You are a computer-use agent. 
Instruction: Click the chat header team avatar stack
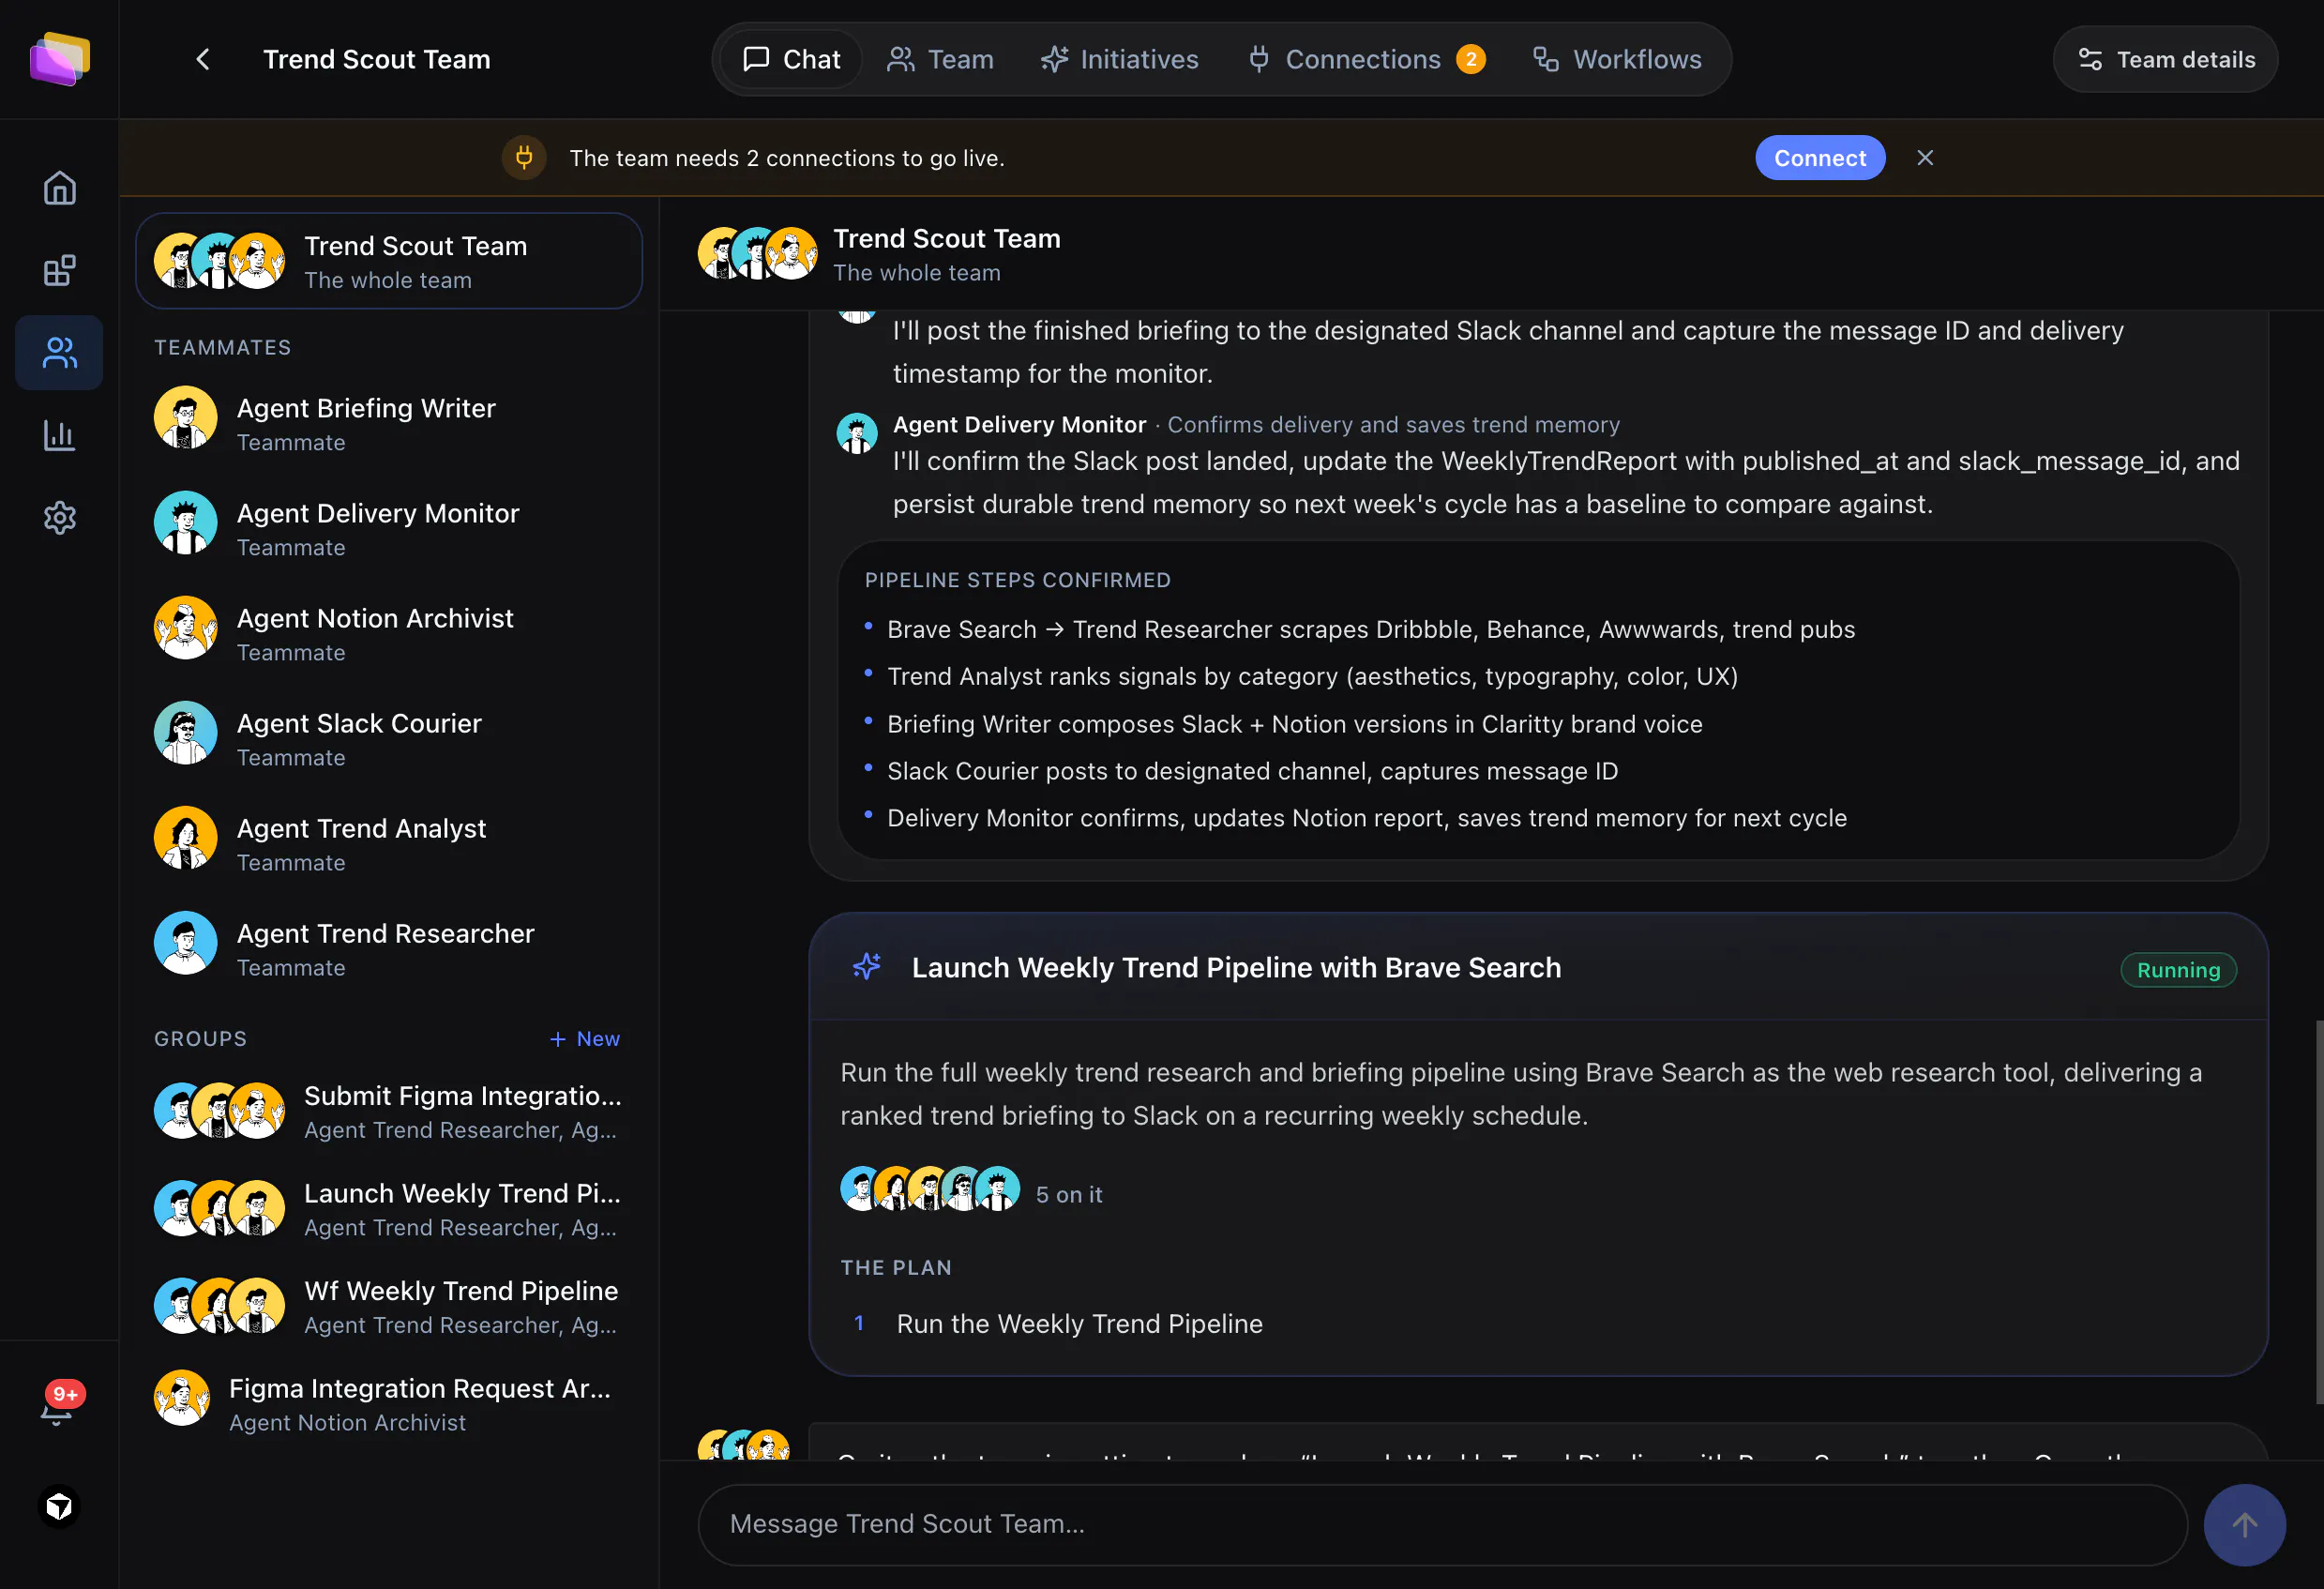pyautogui.click(x=758, y=253)
